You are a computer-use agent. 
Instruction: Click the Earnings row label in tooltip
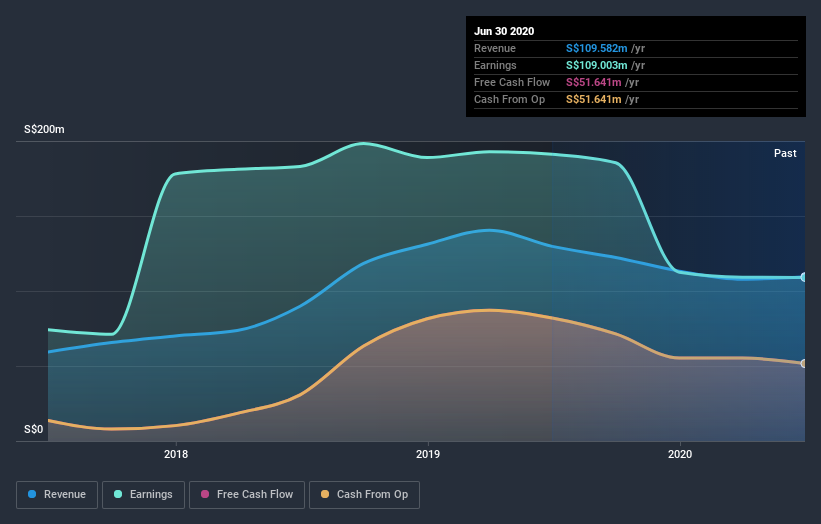[495, 65]
